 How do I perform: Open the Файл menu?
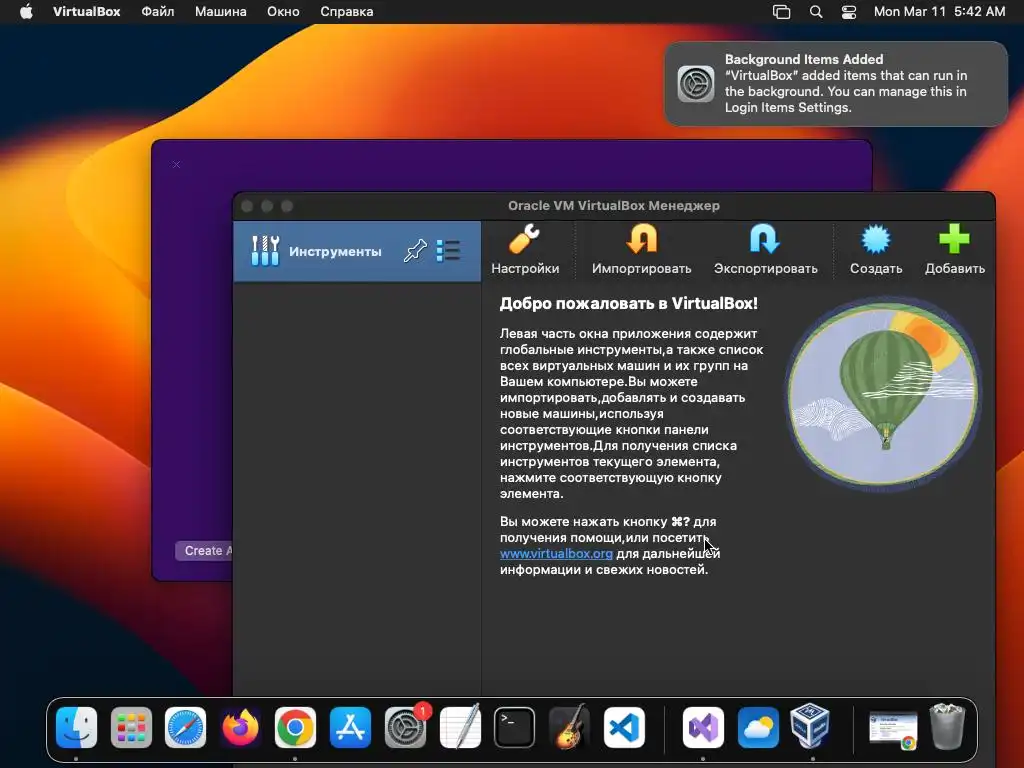tap(158, 12)
